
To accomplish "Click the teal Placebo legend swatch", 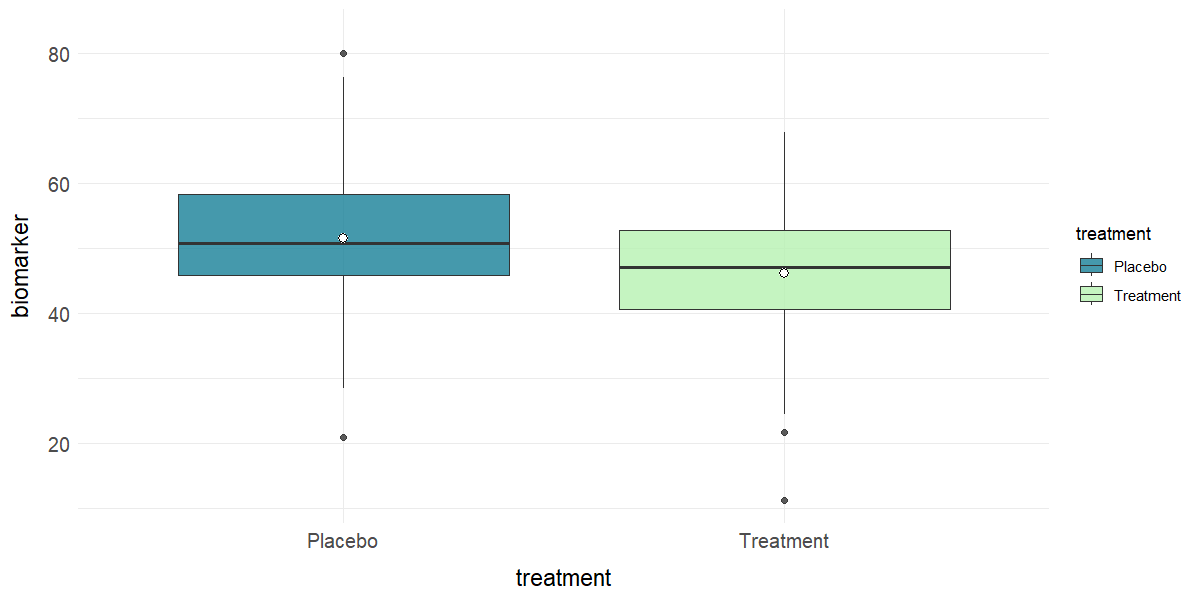I will 1091,265.
